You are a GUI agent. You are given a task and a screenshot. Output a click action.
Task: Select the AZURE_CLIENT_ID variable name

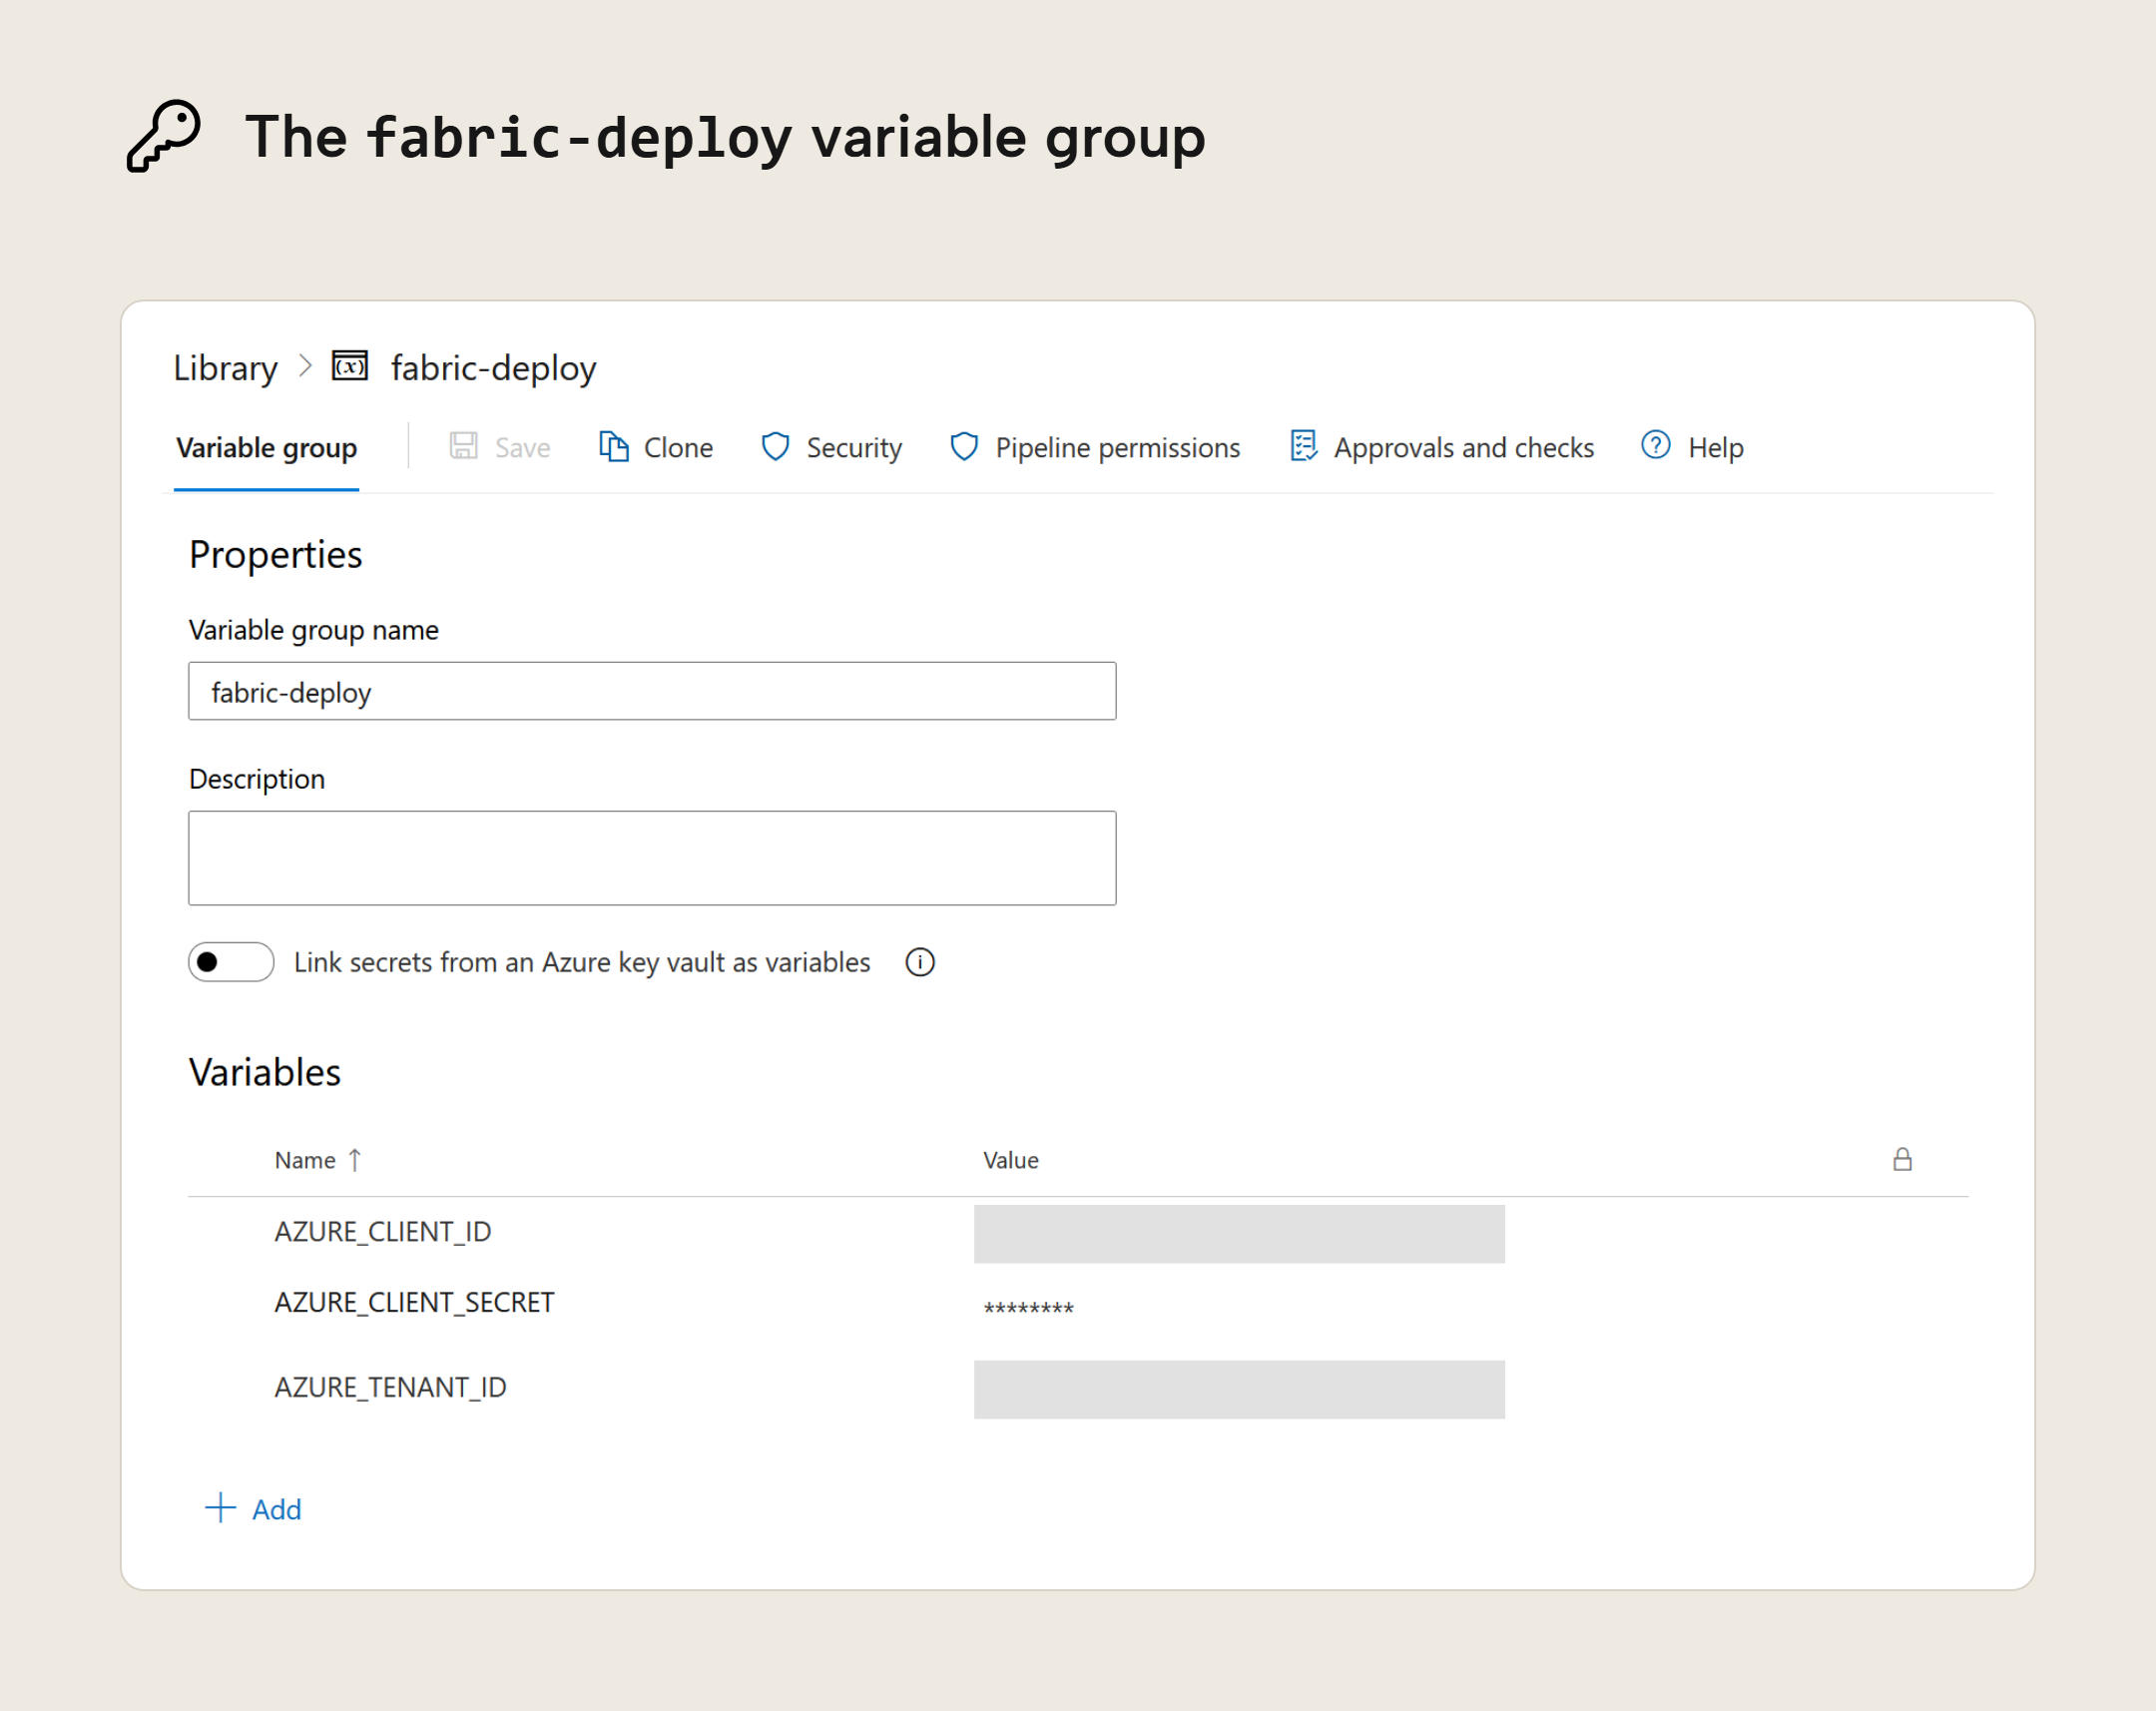tap(383, 1232)
